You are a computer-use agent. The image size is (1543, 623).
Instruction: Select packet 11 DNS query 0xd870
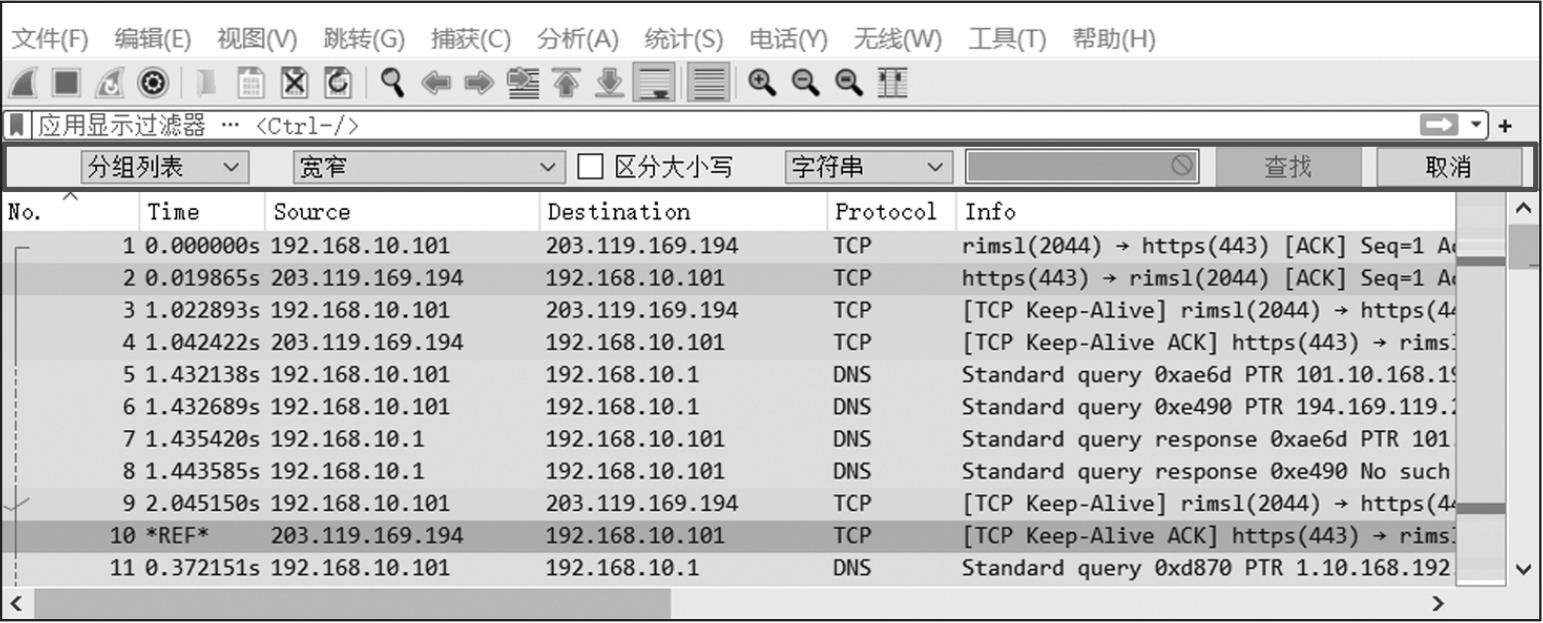pyautogui.click(x=729, y=568)
